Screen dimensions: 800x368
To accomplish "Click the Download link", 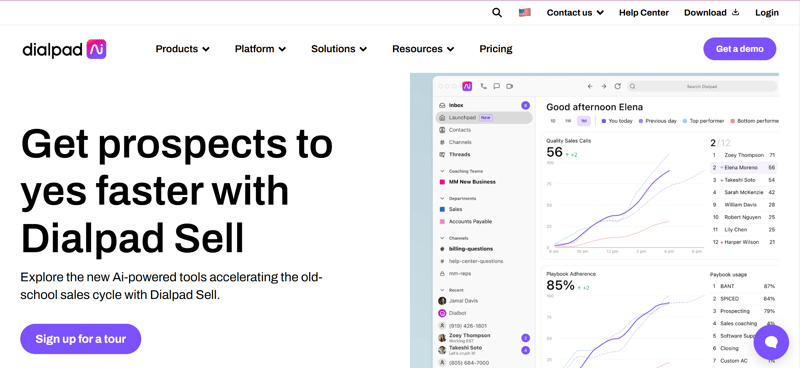I will (x=711, y=13).
